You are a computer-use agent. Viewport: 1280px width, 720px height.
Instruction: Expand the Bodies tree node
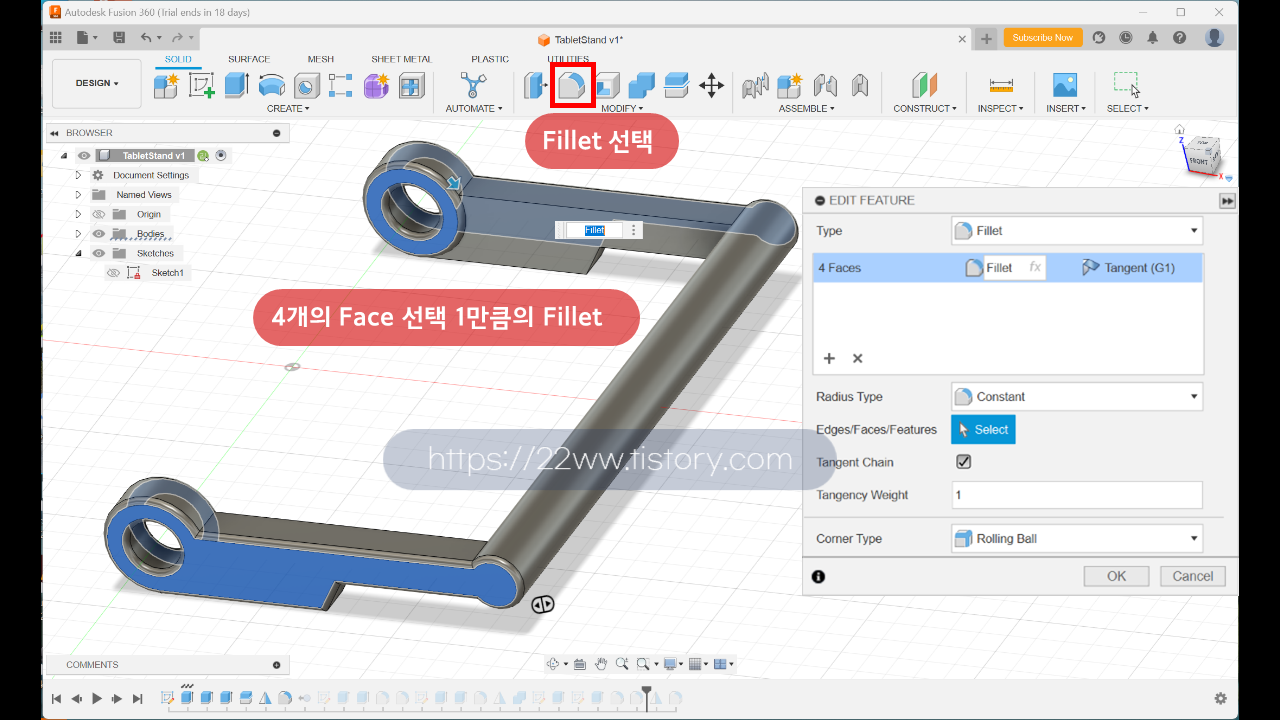click(78, 234)
